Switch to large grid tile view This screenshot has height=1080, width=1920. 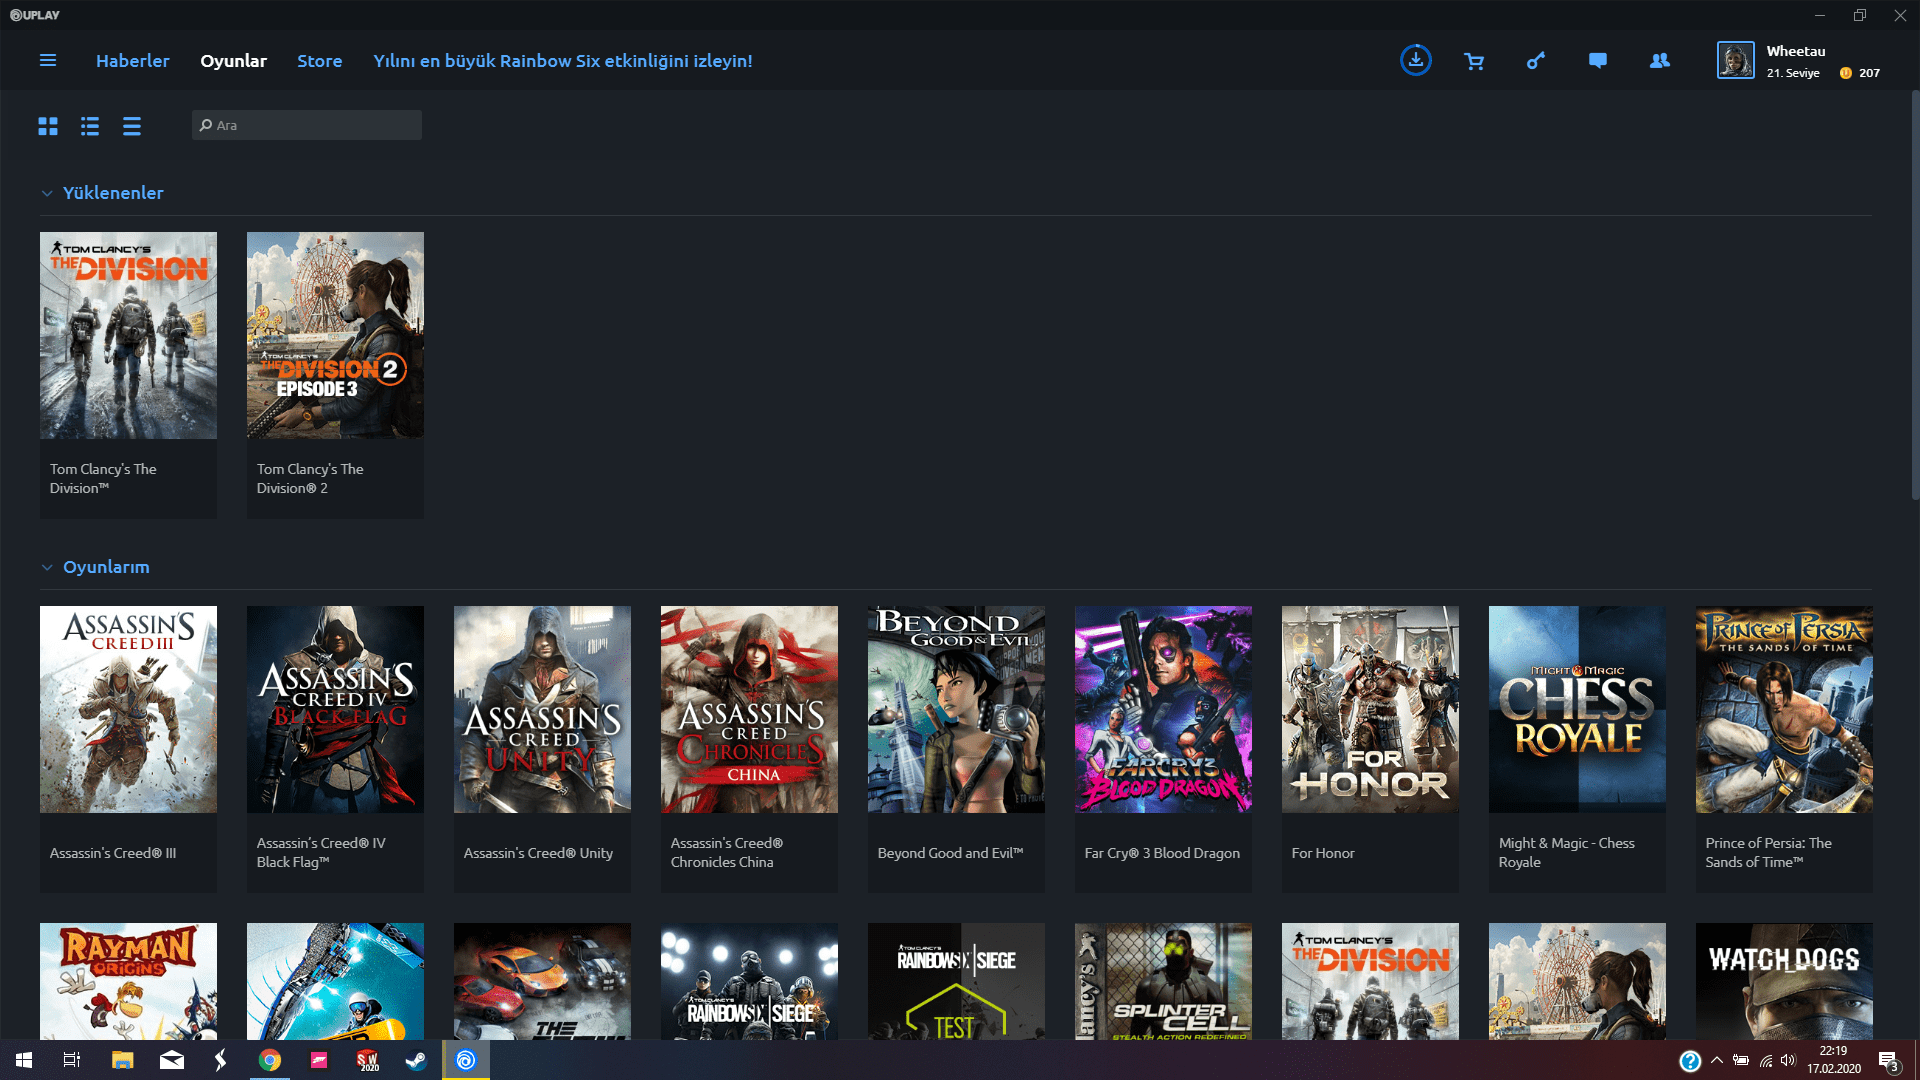[x=48, y=126]
